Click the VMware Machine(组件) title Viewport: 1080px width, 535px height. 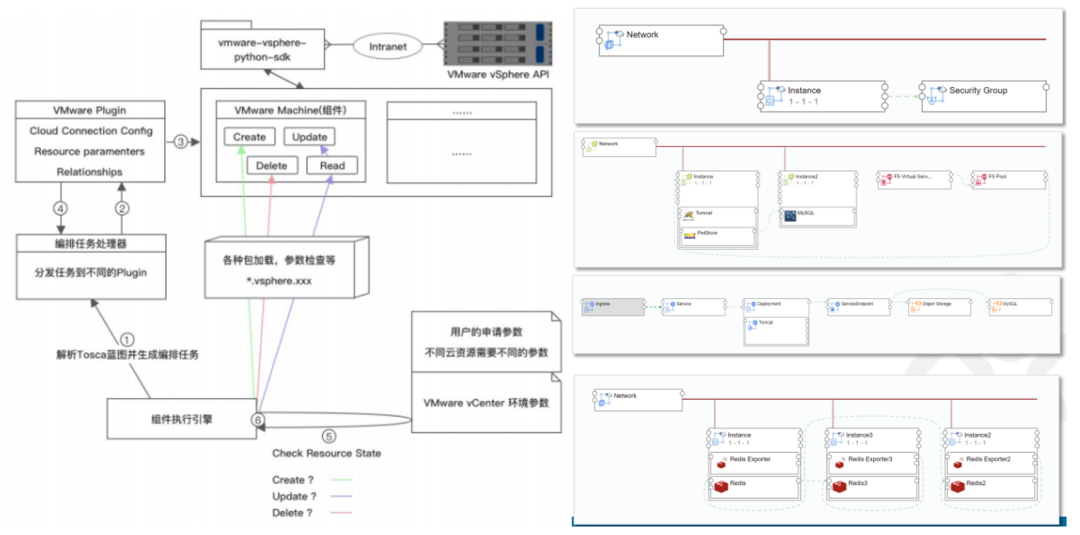point(290,109)
